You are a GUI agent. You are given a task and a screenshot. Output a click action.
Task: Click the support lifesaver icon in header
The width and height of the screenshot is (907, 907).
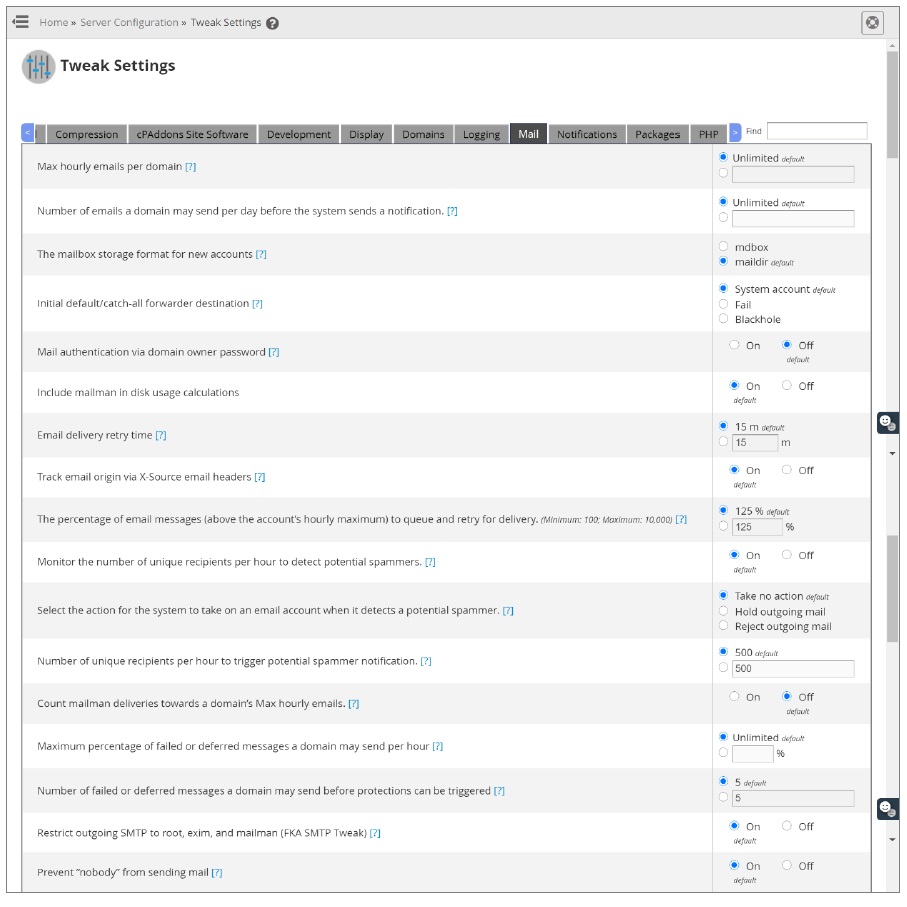point(872,23)
